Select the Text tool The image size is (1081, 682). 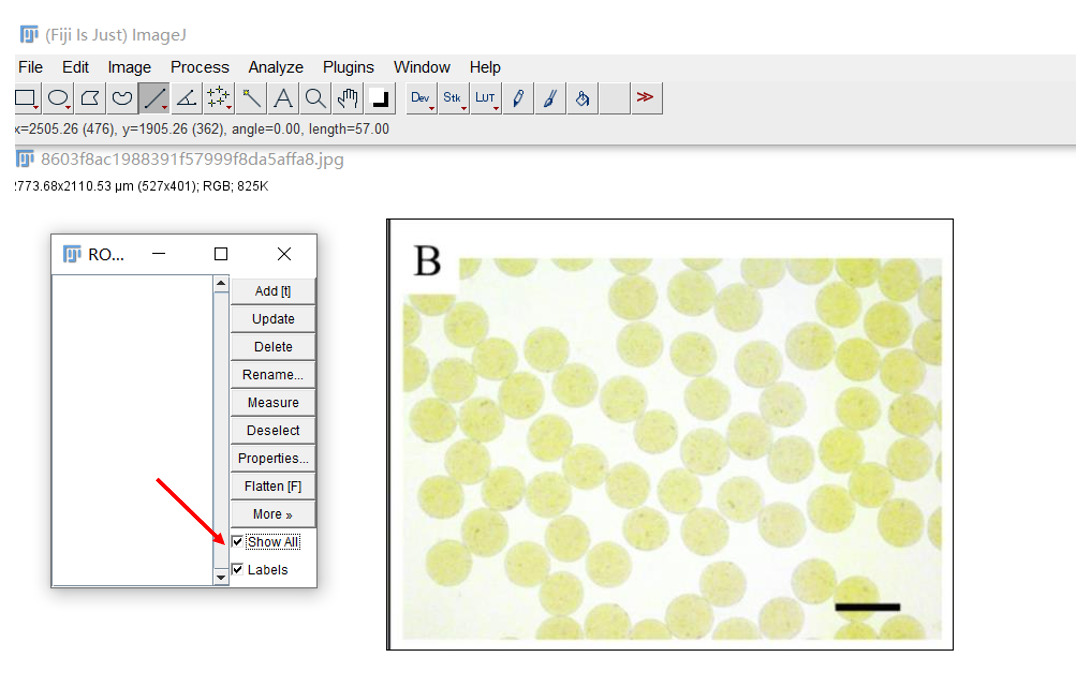pos(283,98)
